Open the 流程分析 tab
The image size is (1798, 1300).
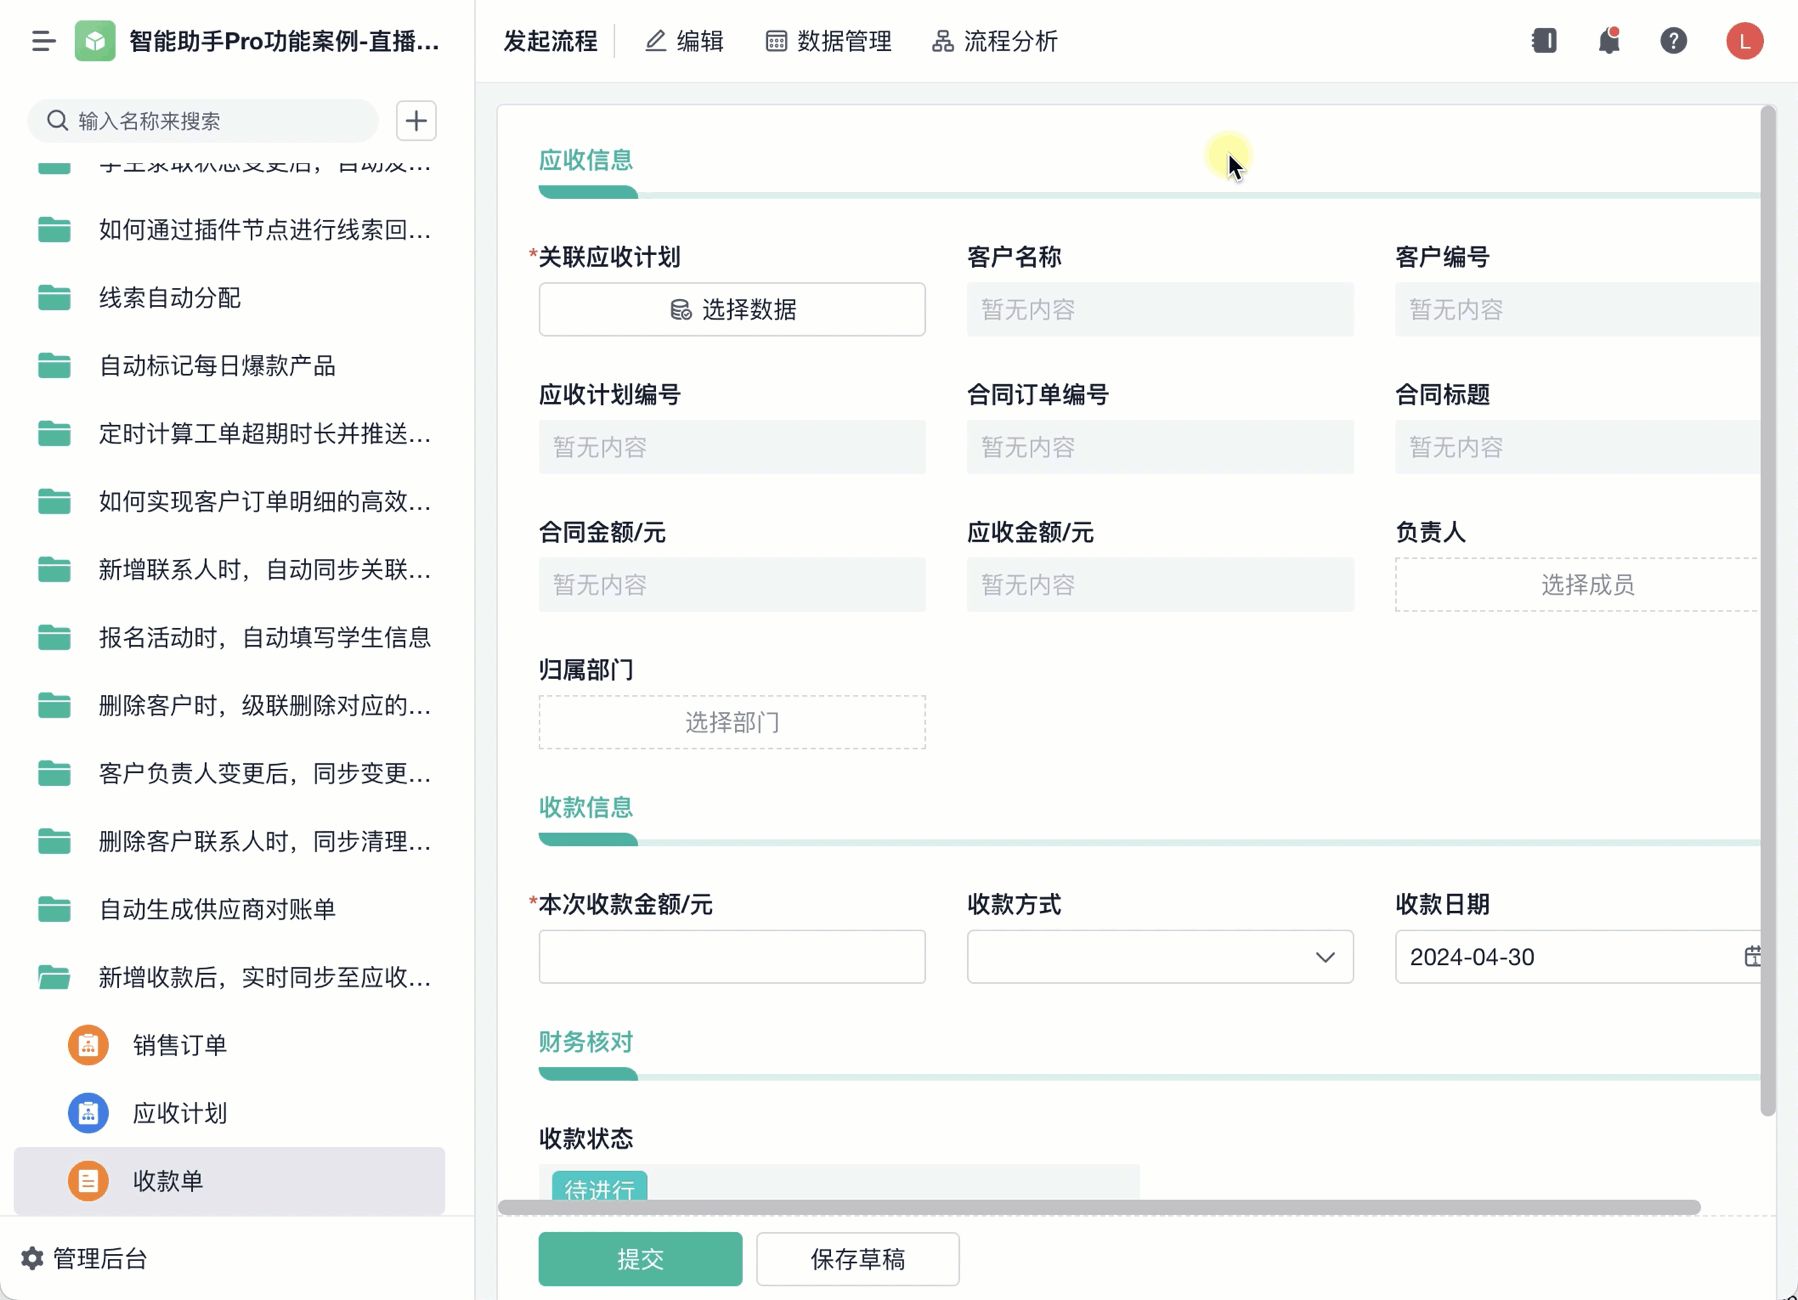pos(994,41)
